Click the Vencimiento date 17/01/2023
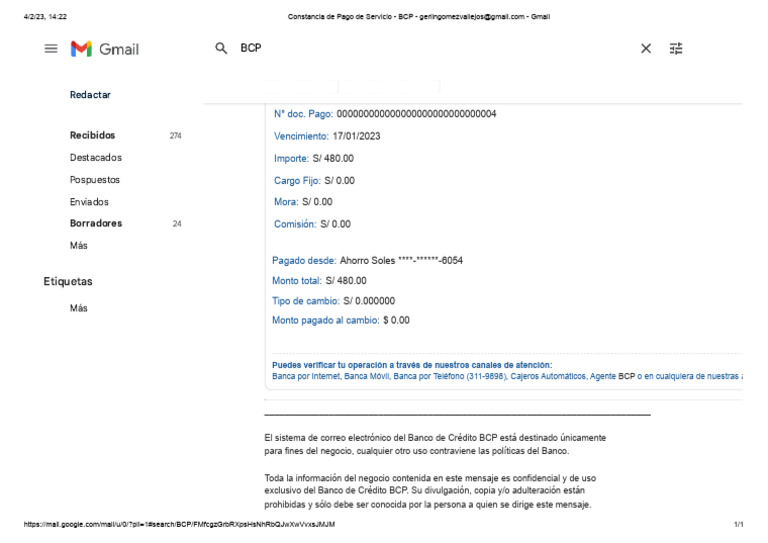 tap(356, 136)
